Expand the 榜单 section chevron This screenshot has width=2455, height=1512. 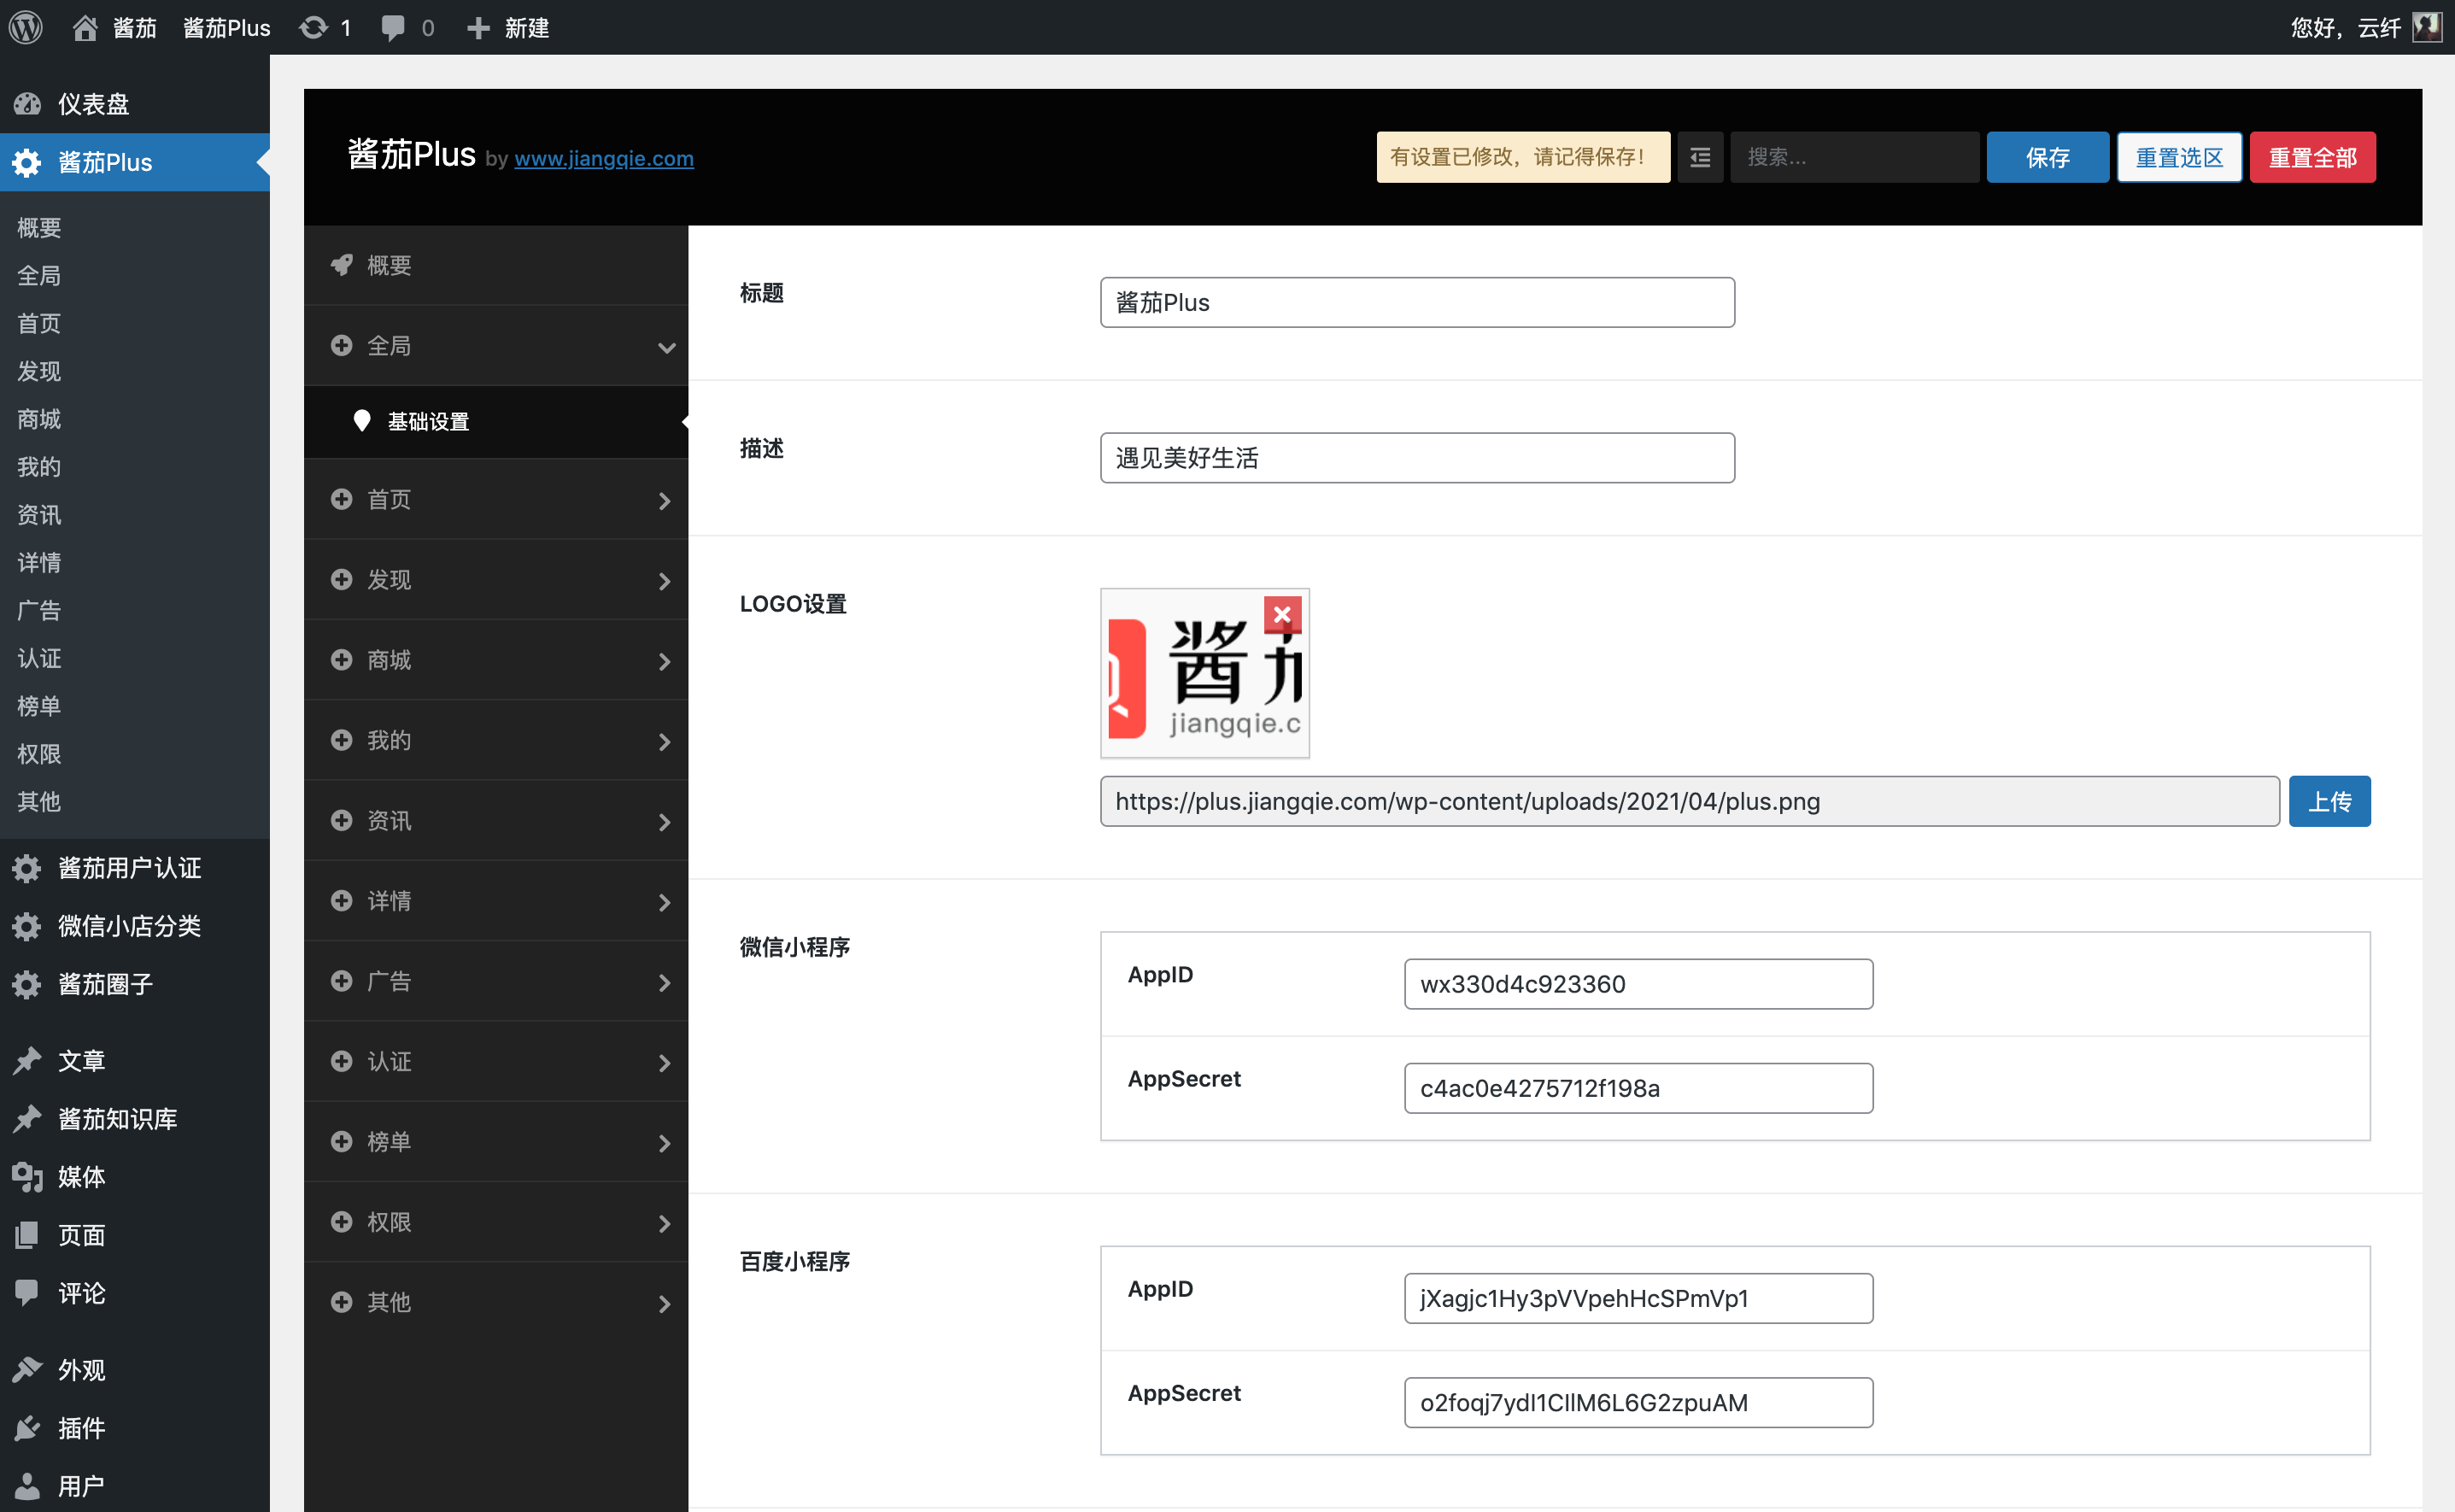click(x=664, y=1143)
